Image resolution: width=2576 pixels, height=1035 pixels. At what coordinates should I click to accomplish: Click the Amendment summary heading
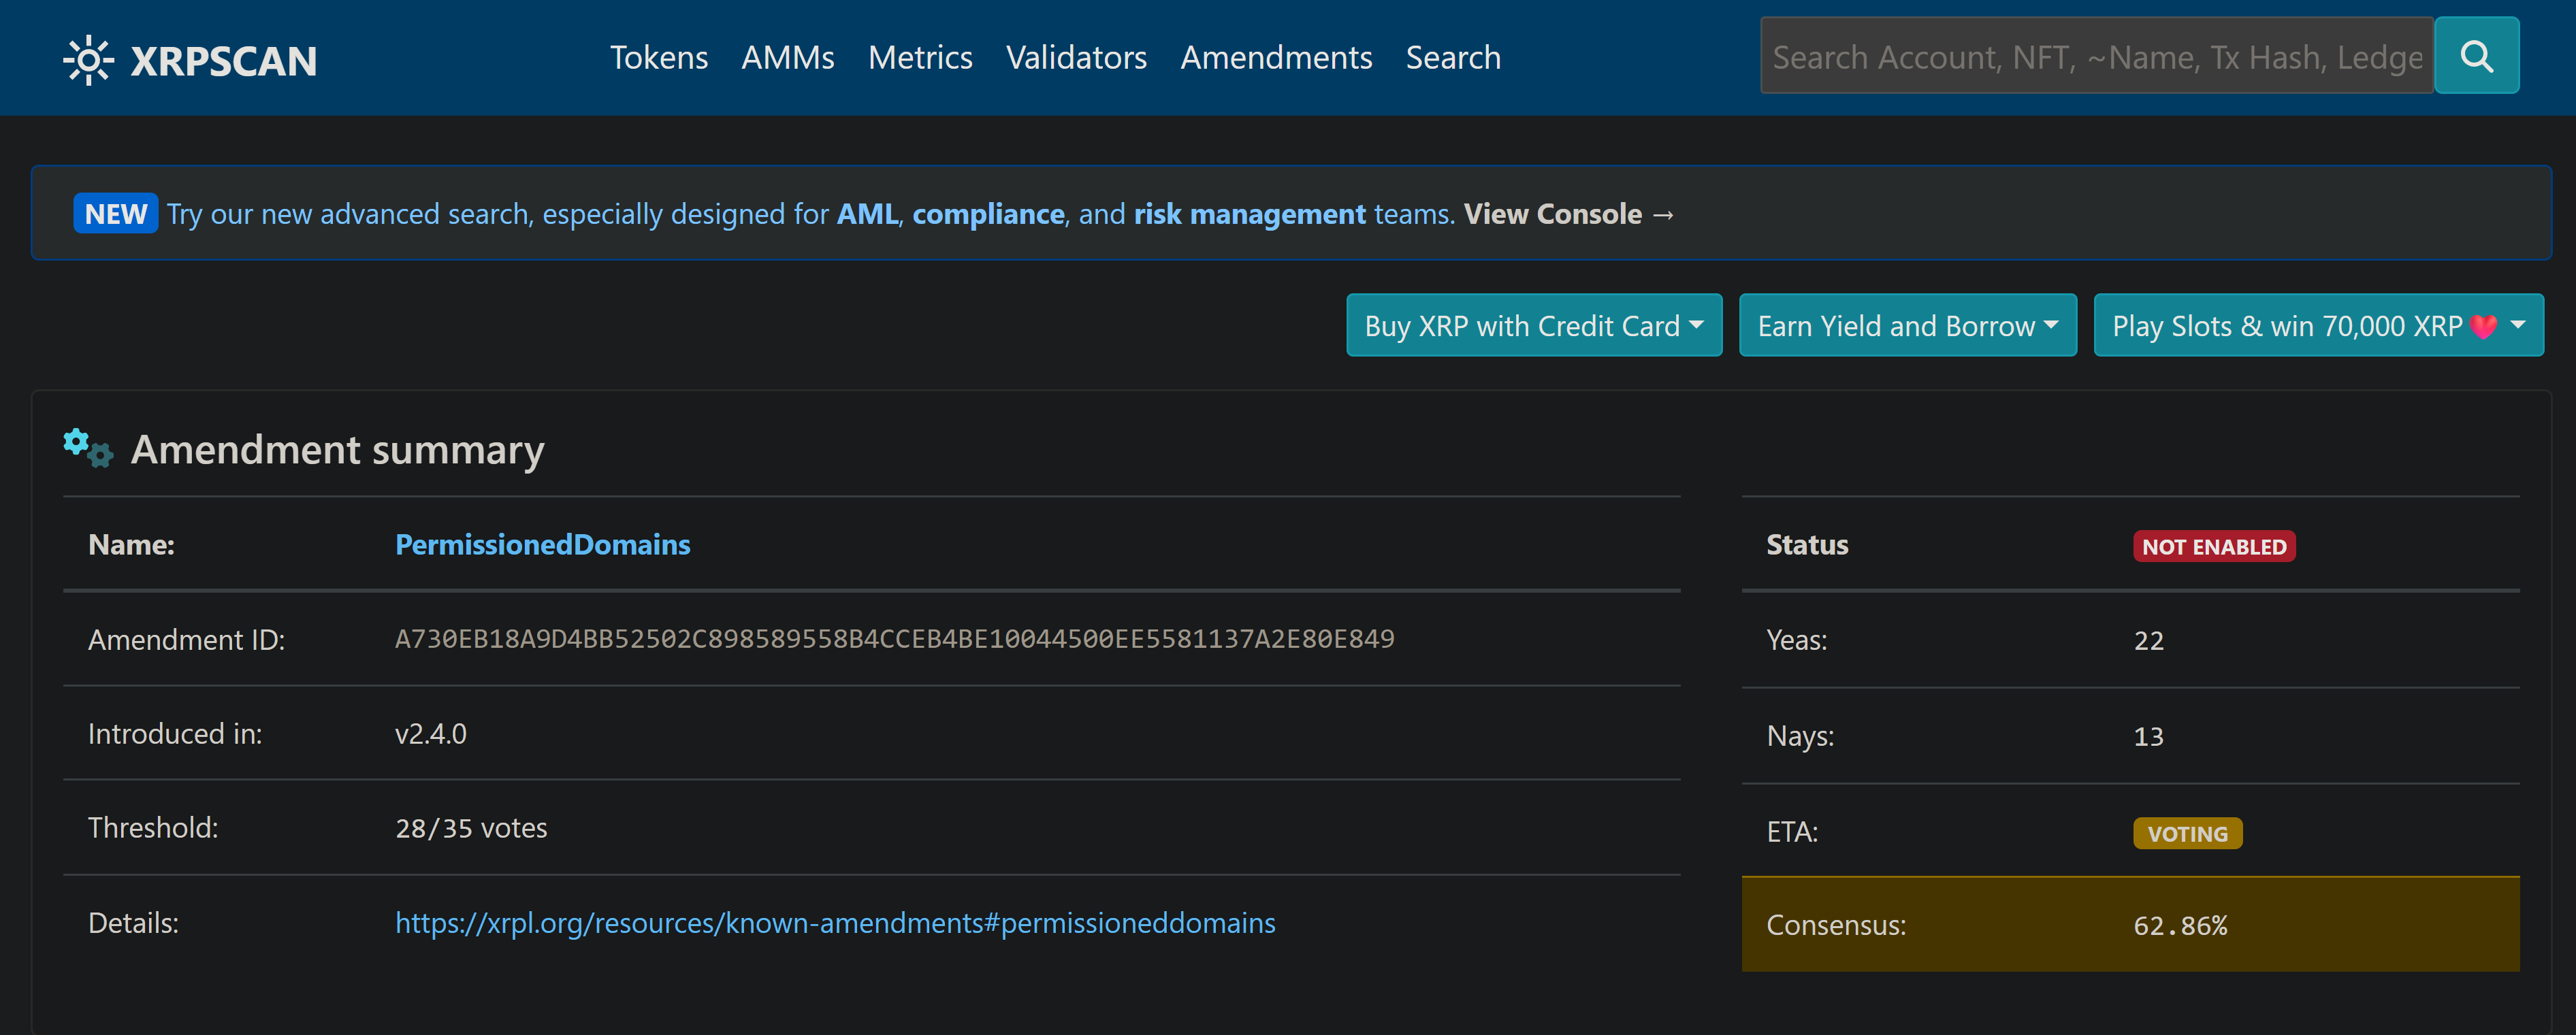click(338, 449)
